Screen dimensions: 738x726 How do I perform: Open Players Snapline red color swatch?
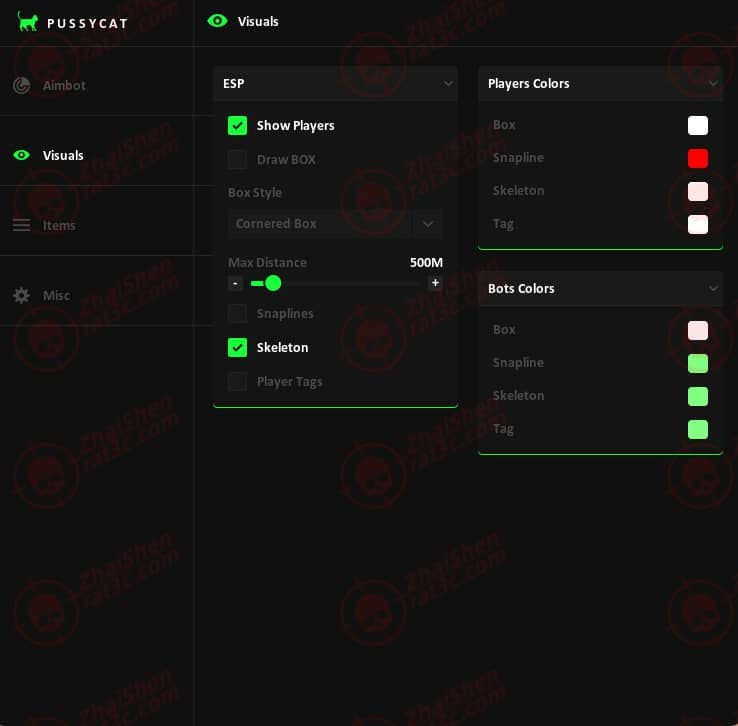(x=698, y=159)
